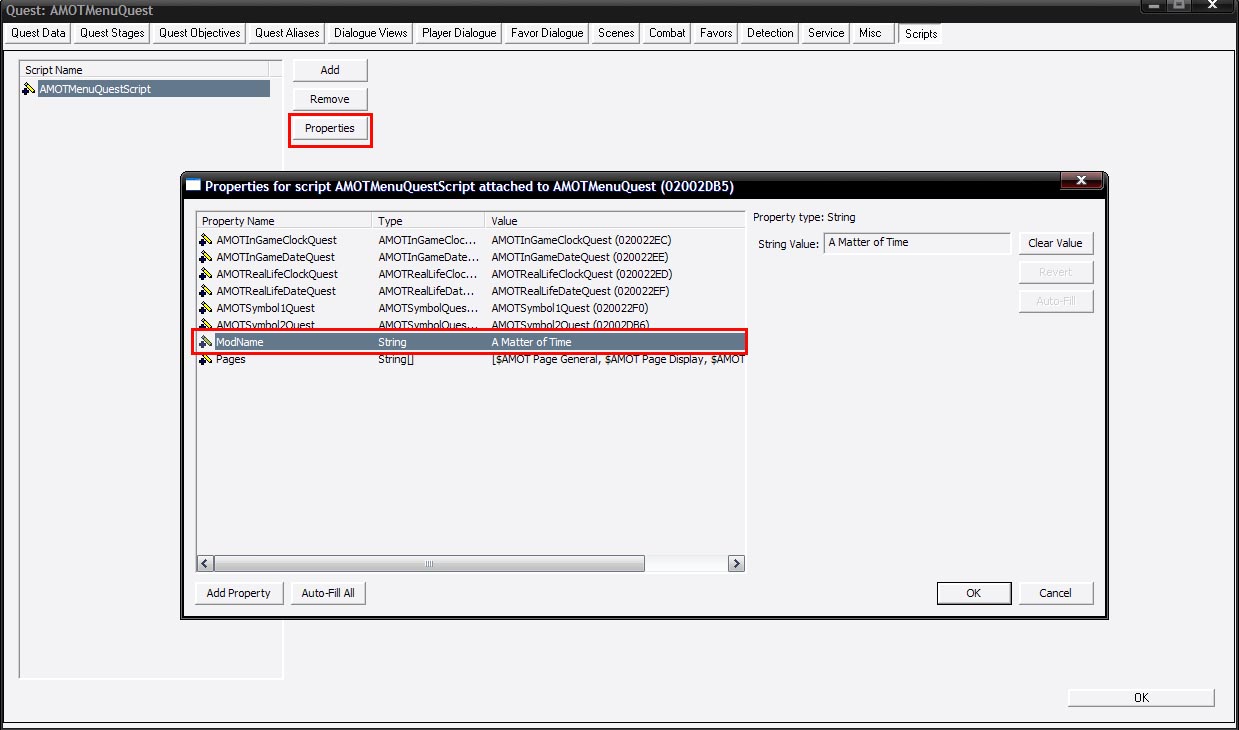Image resolution: width=1239 pixels, height=730 pixels.
Task: Click the icon beside ModName property
Action: click(206, 342)
